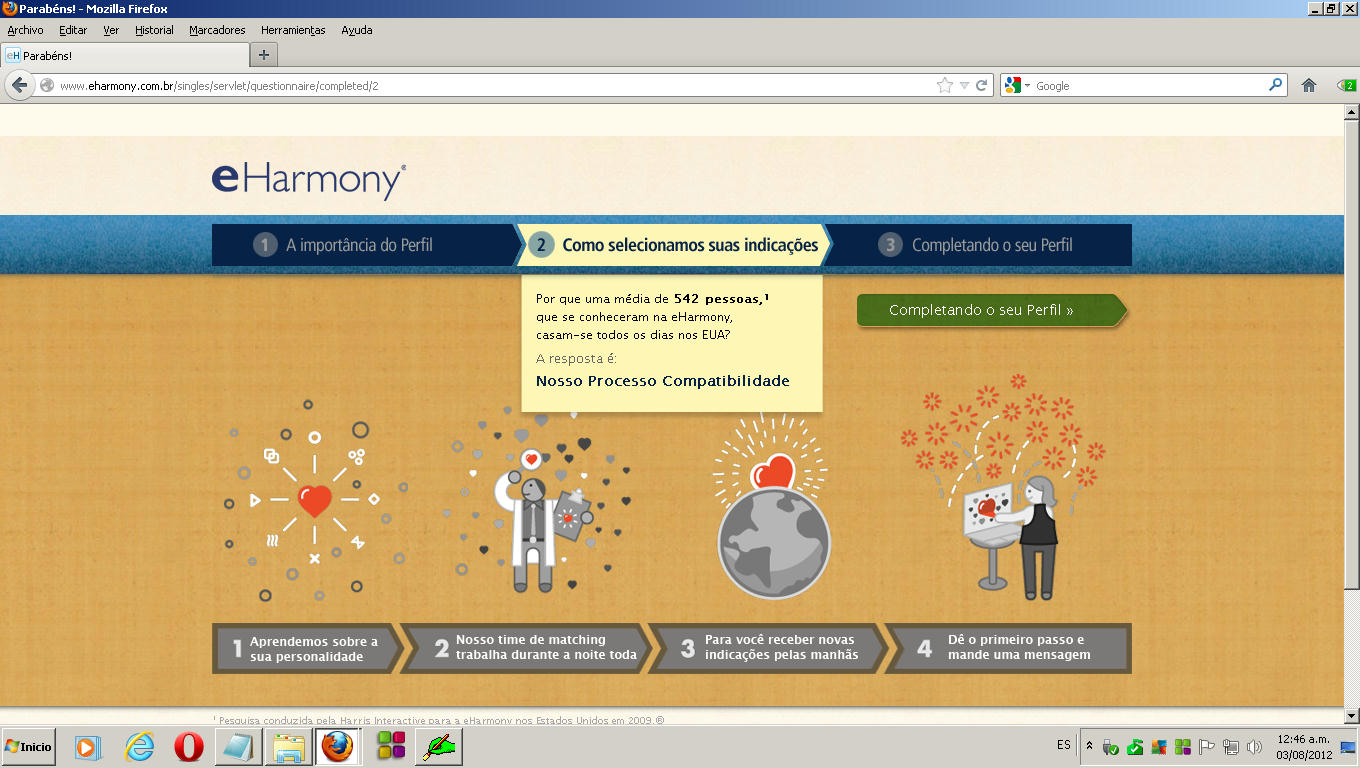Click the green squares tray icon
The width and height of the screenshot is (1360, 768).
[x=1183, y=747]
